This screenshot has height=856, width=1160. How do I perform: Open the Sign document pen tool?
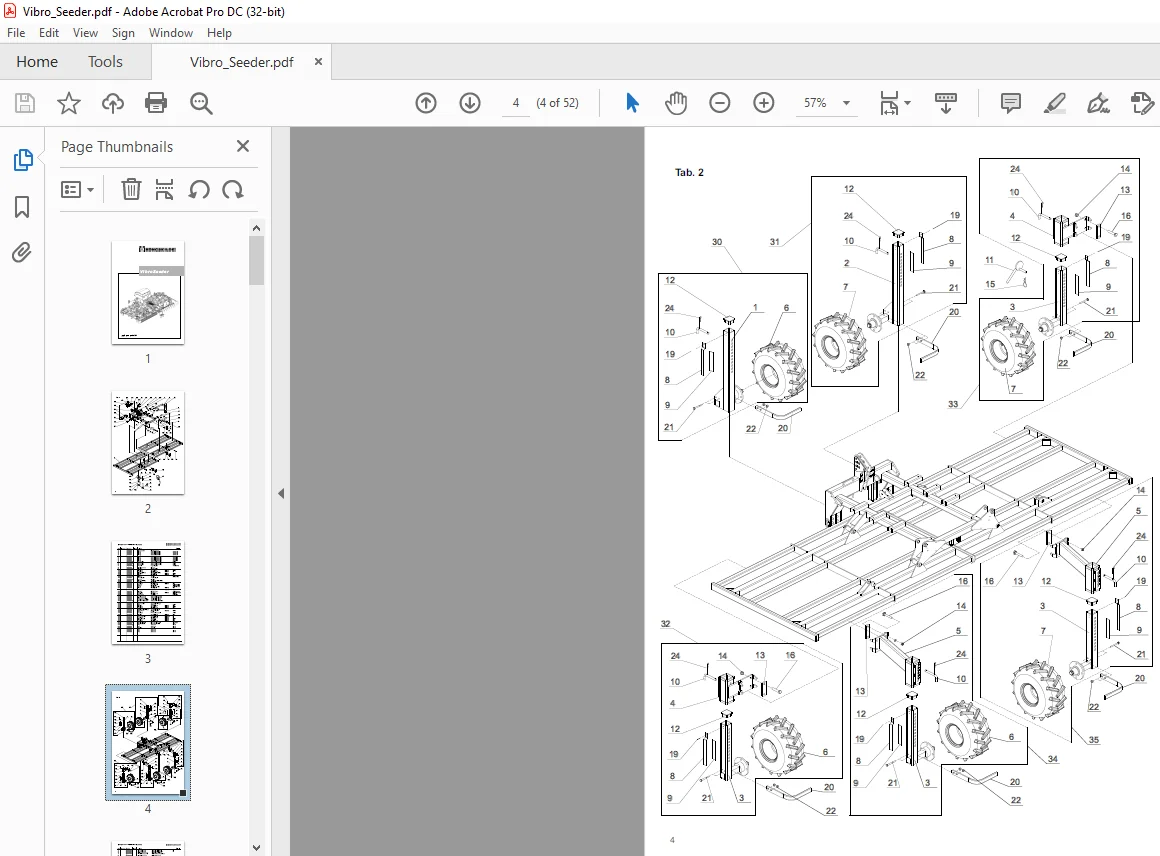tap(1098, 103)
